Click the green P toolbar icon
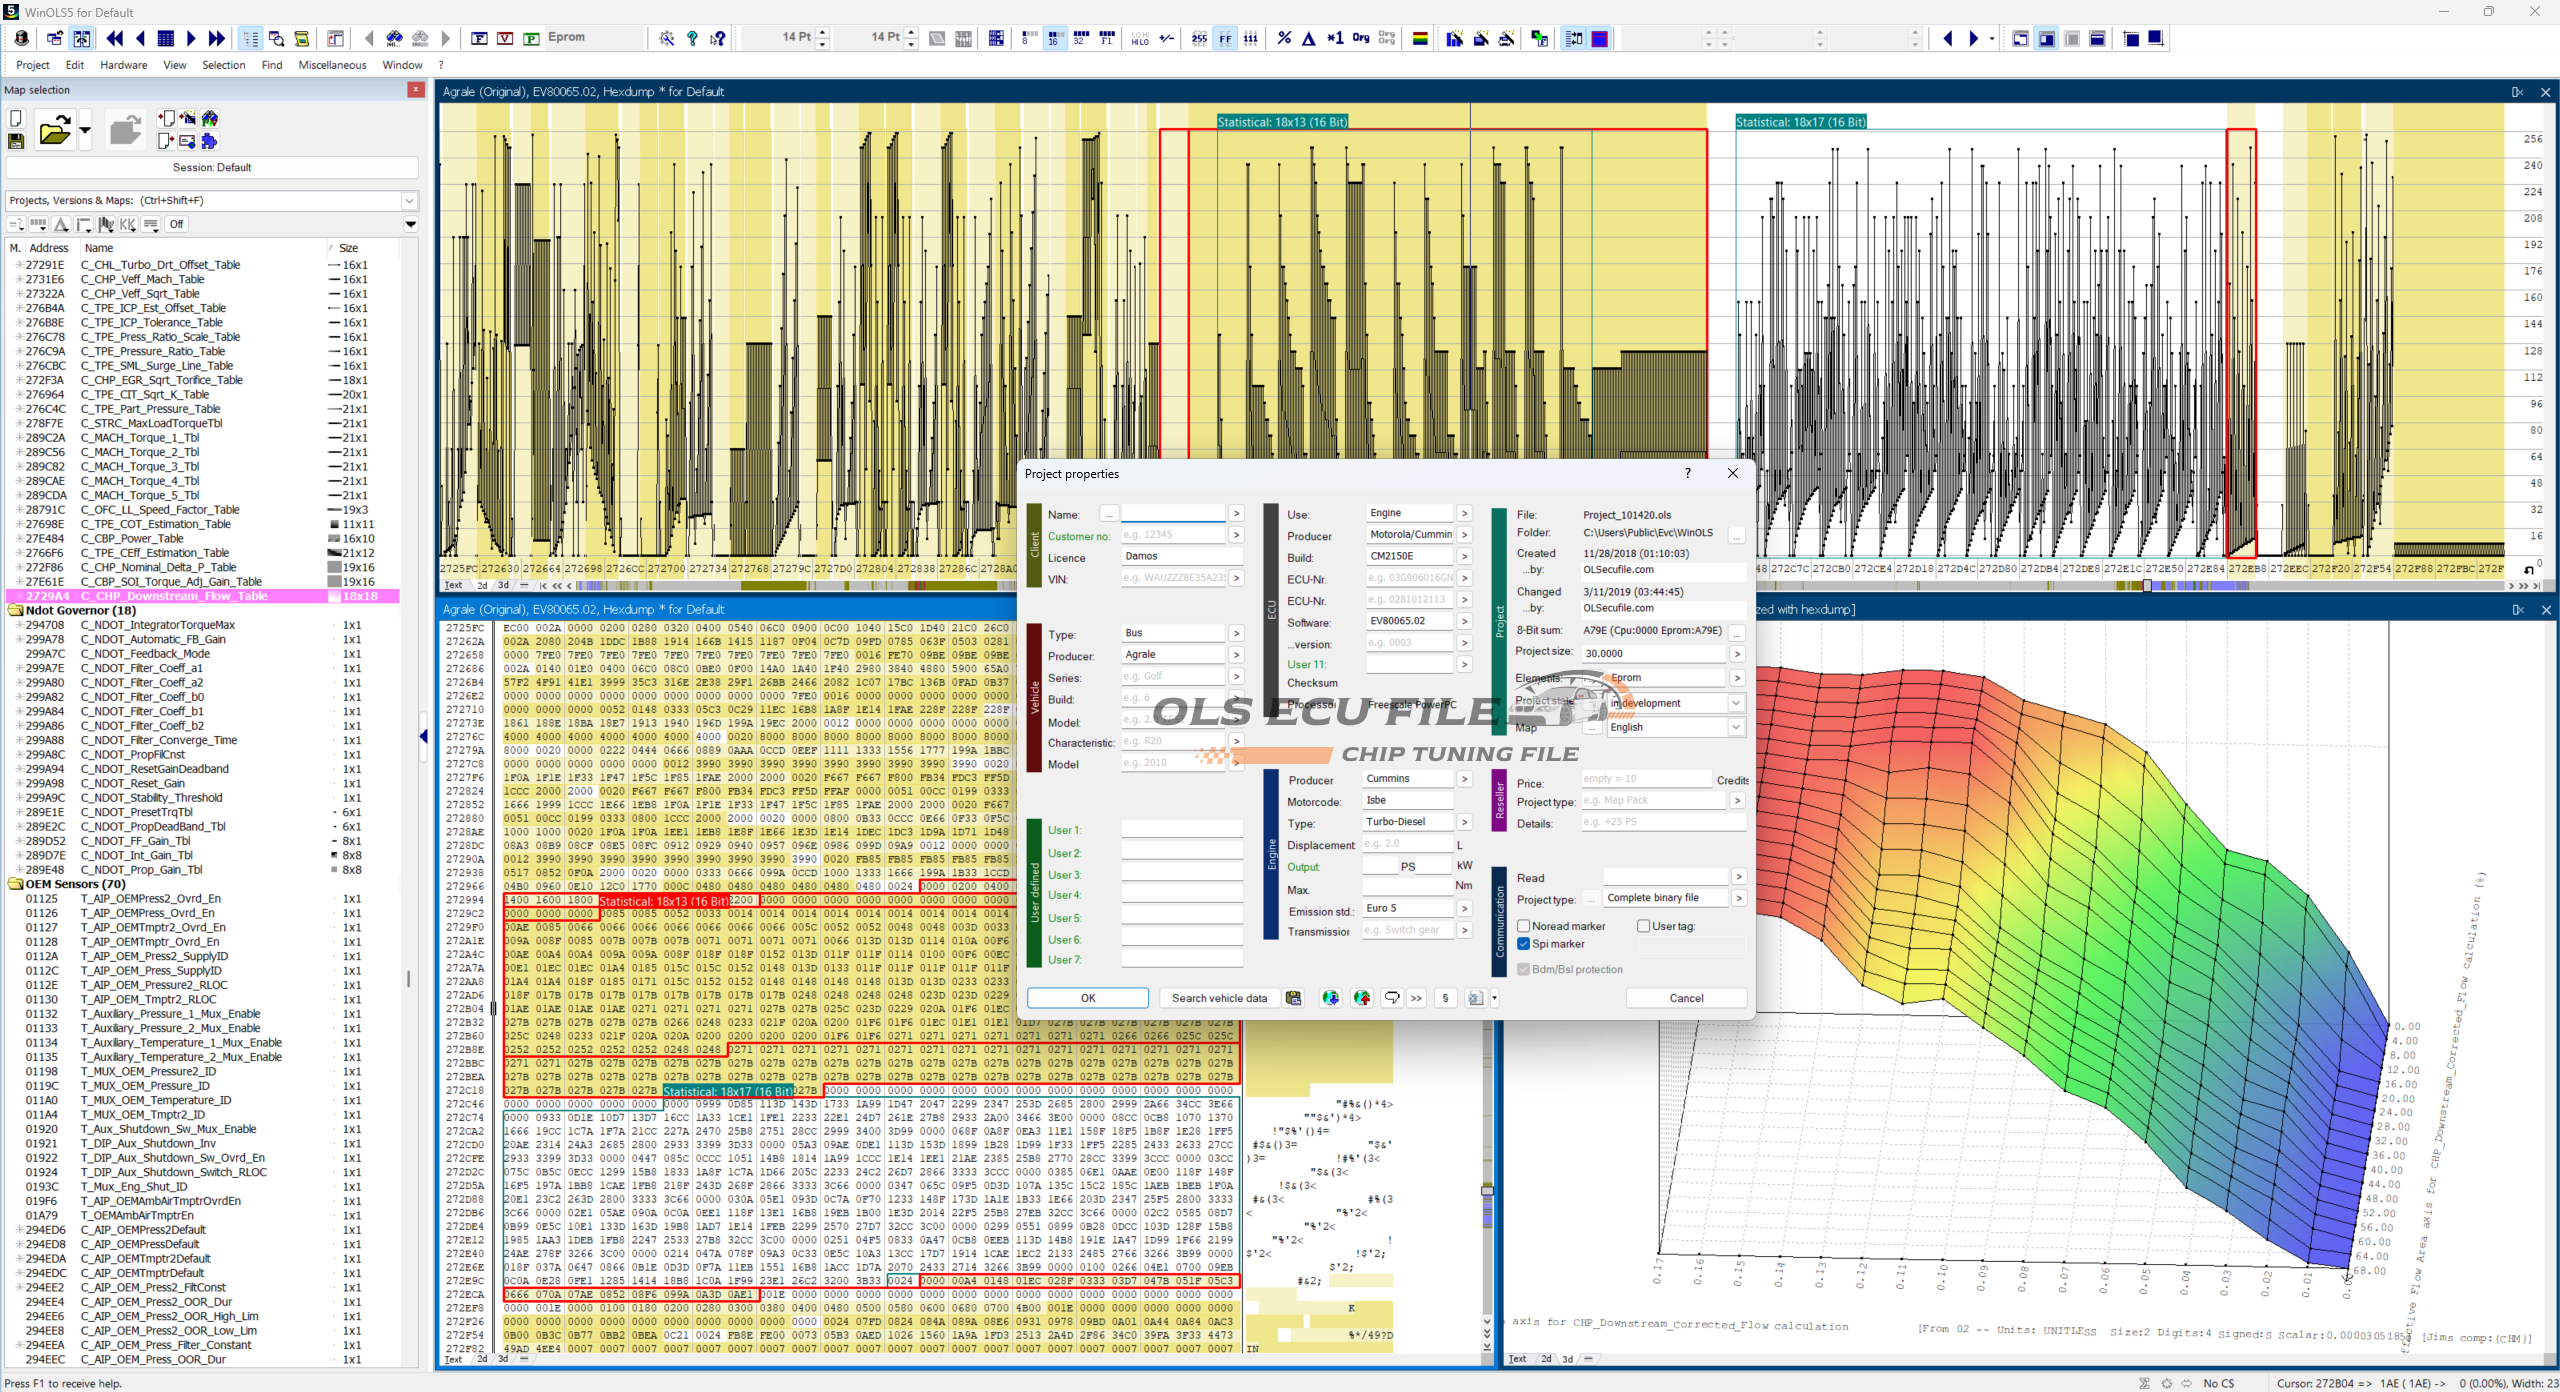 click(532, 38)
